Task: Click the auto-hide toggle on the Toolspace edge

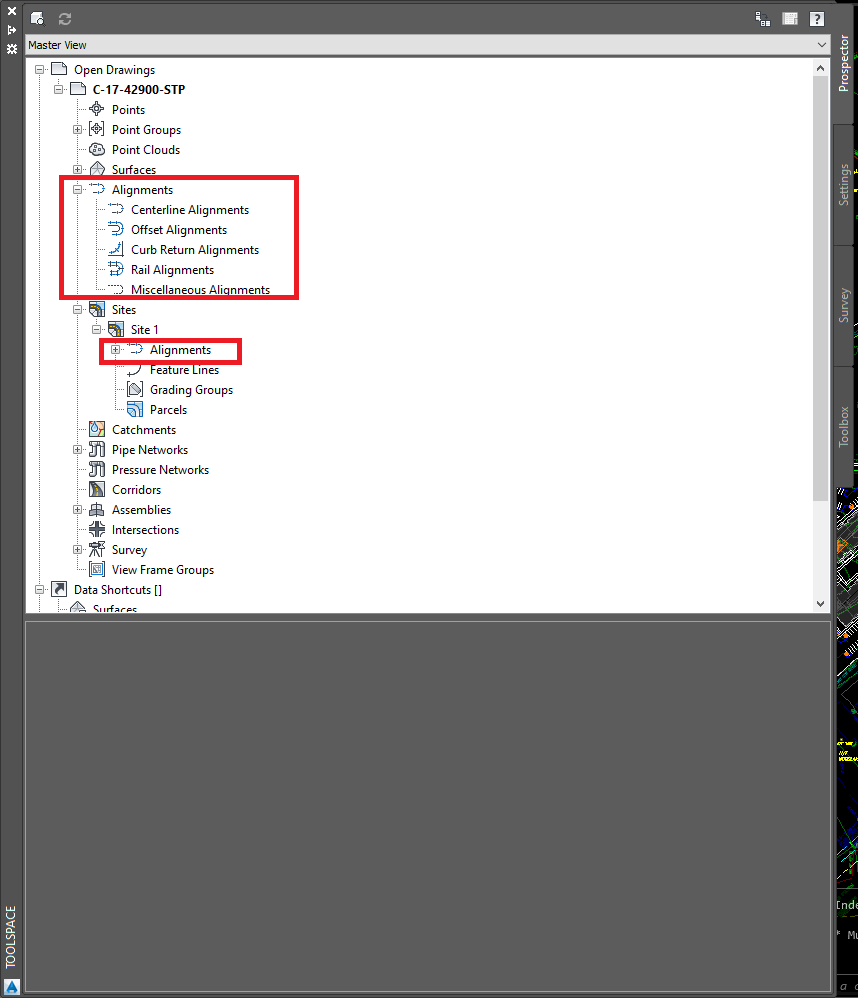Action: [11, 30]
